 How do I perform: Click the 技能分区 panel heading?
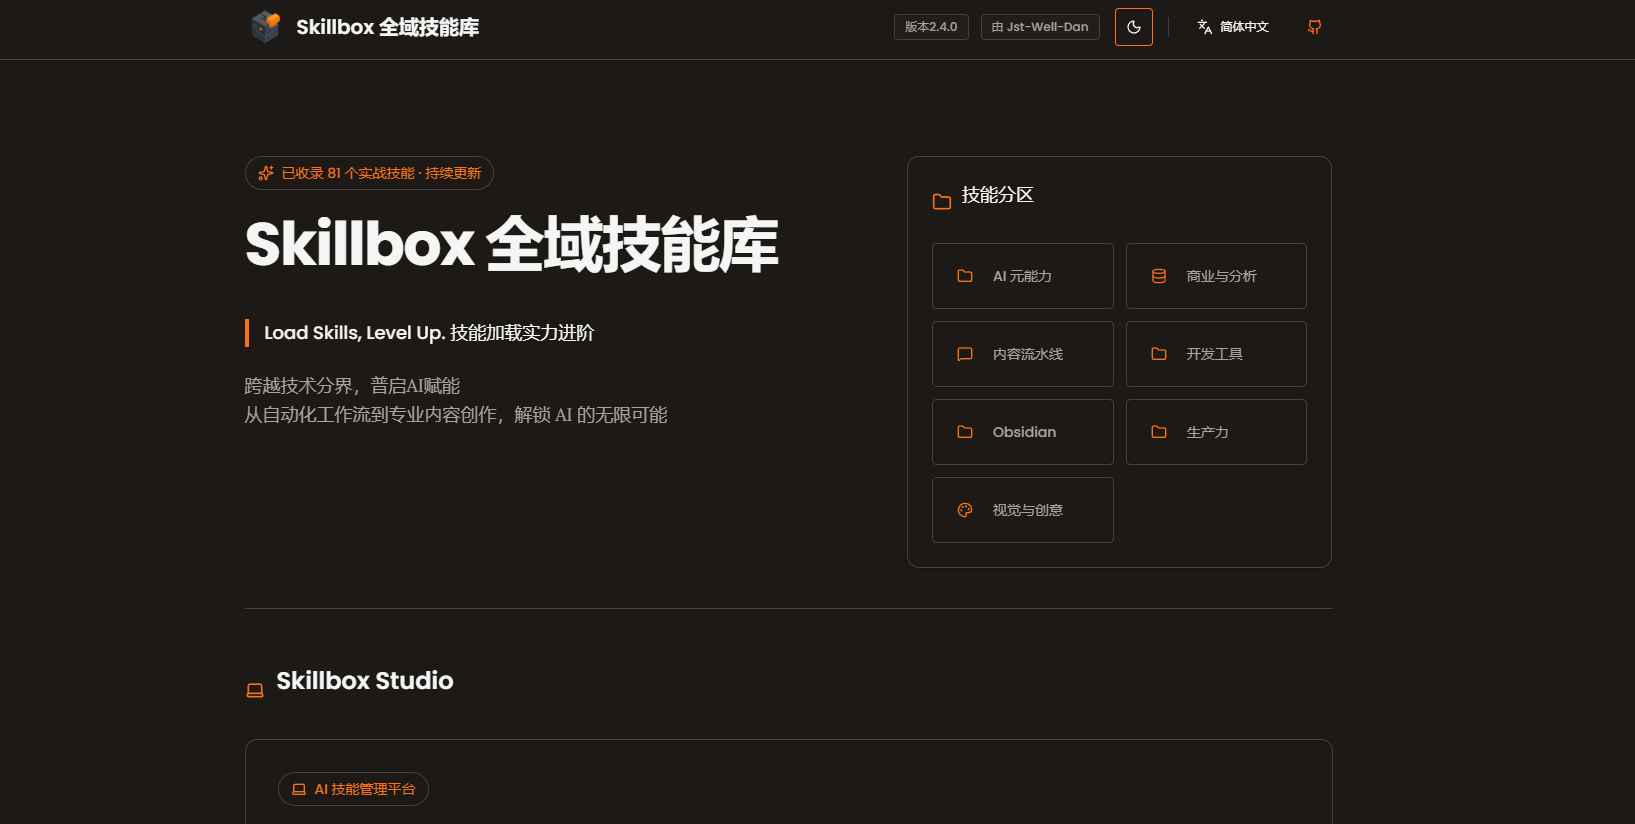tap(997, 195)
